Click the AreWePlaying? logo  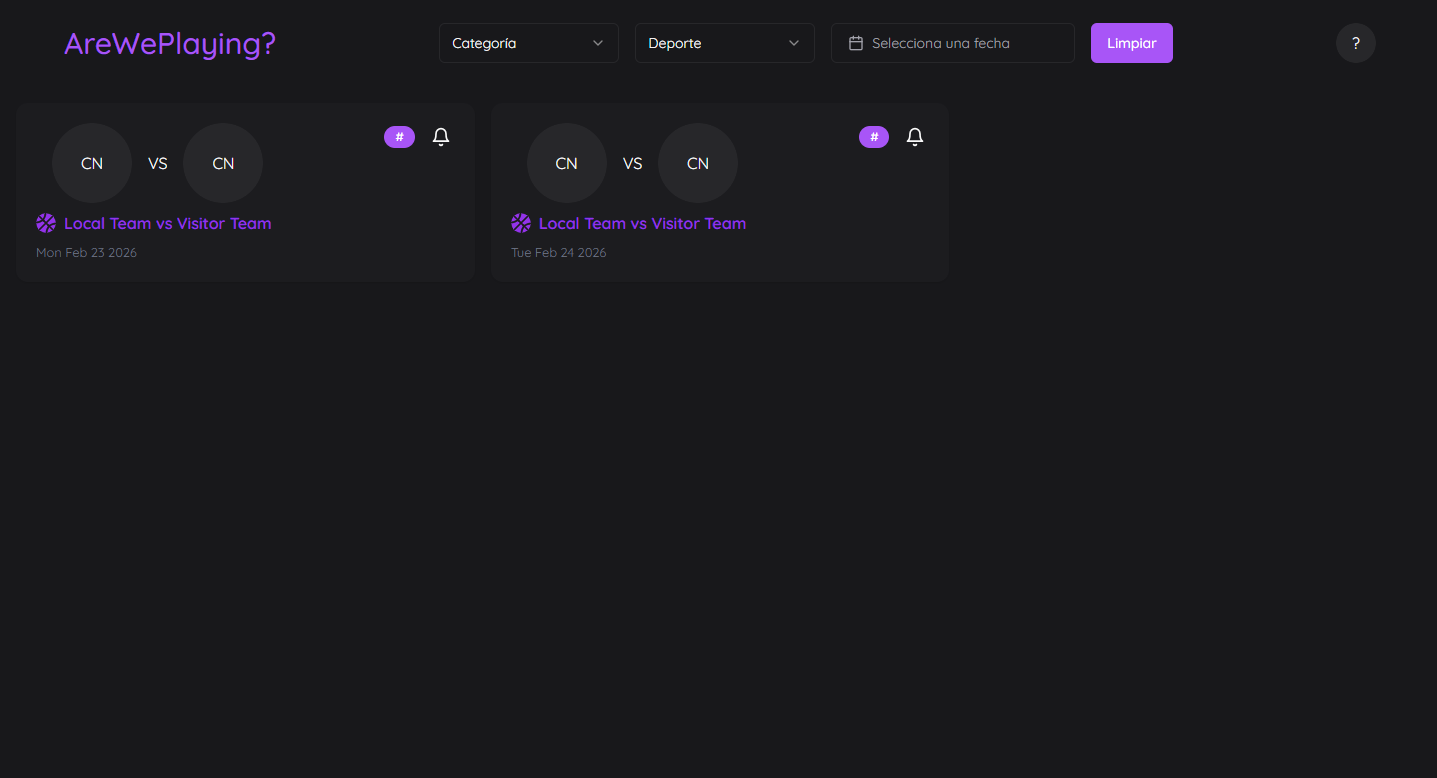tap(170, 43)
